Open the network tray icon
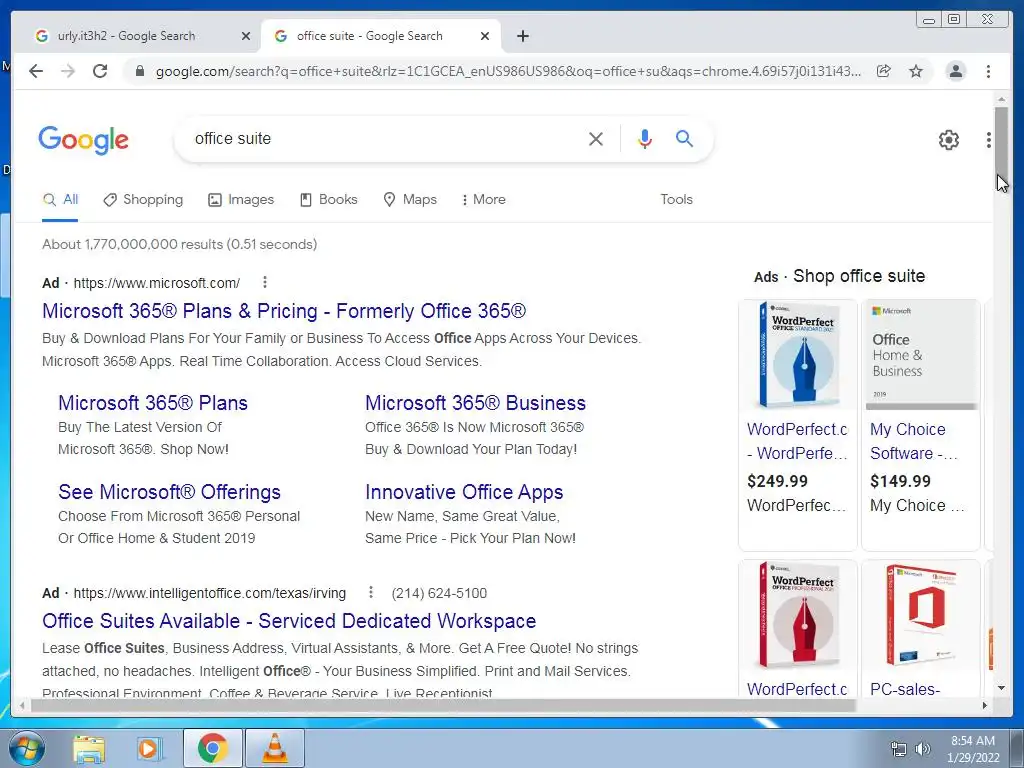Screen dimensions: 1024x768 coord(899,749)
